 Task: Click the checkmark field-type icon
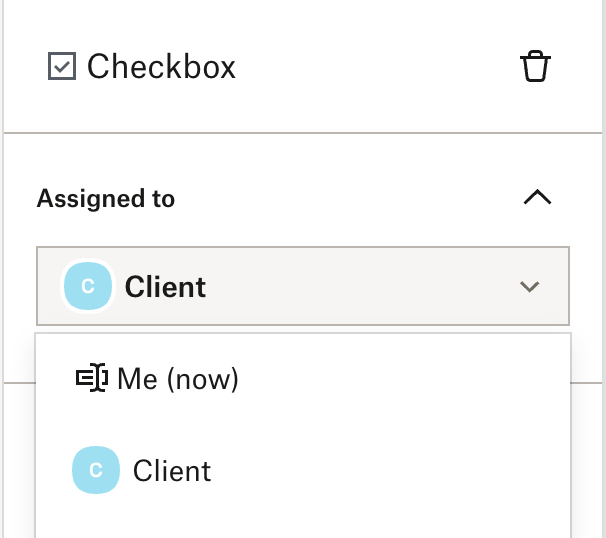62,66
